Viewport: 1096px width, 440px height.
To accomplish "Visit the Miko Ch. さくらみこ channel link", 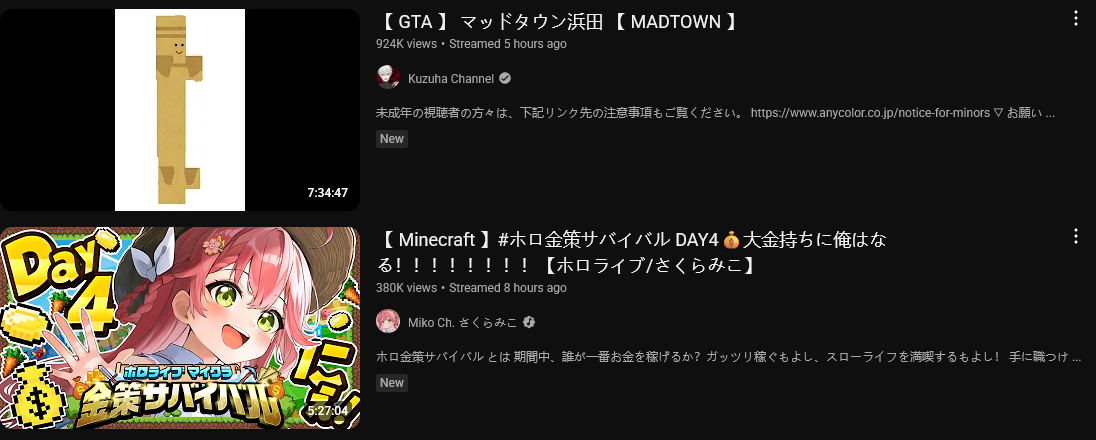I will pyautogui.click(x=463, y=322).
